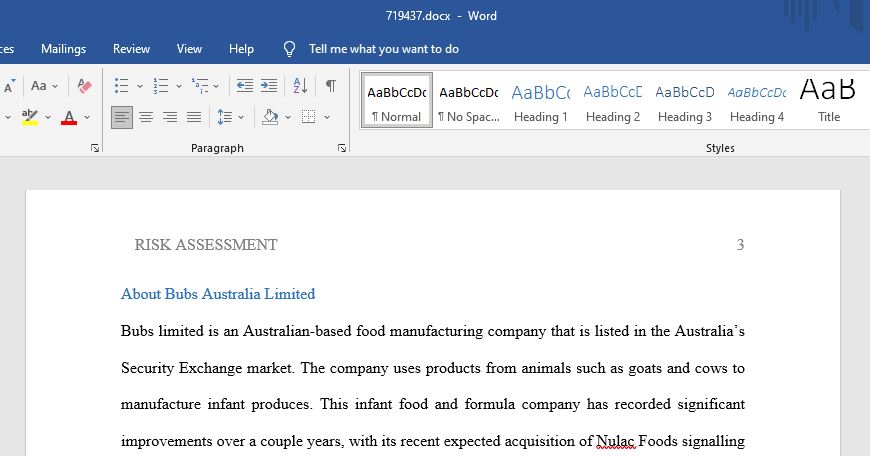Click the Tell me what you want to do box
870x456 pixels.
pyautogui.click(x=383, y=49)
